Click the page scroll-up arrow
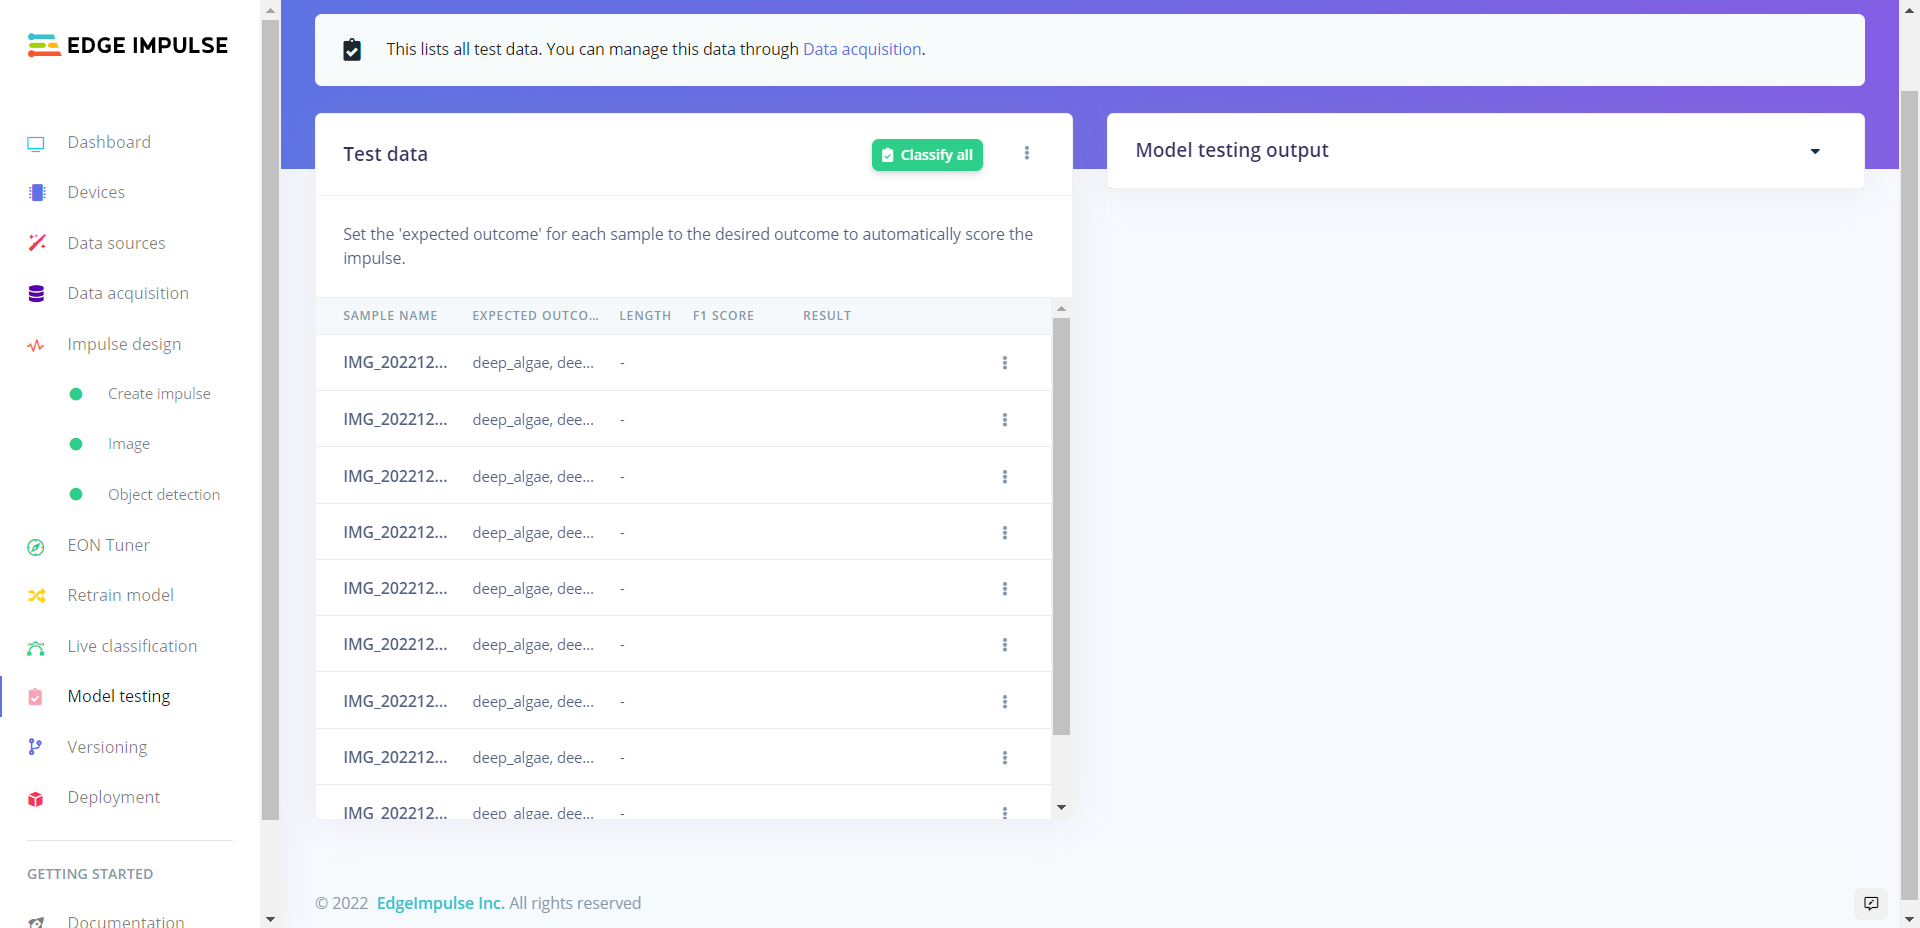The width and height of the screenshot is (1920, 928). (x=1909, y=9)
